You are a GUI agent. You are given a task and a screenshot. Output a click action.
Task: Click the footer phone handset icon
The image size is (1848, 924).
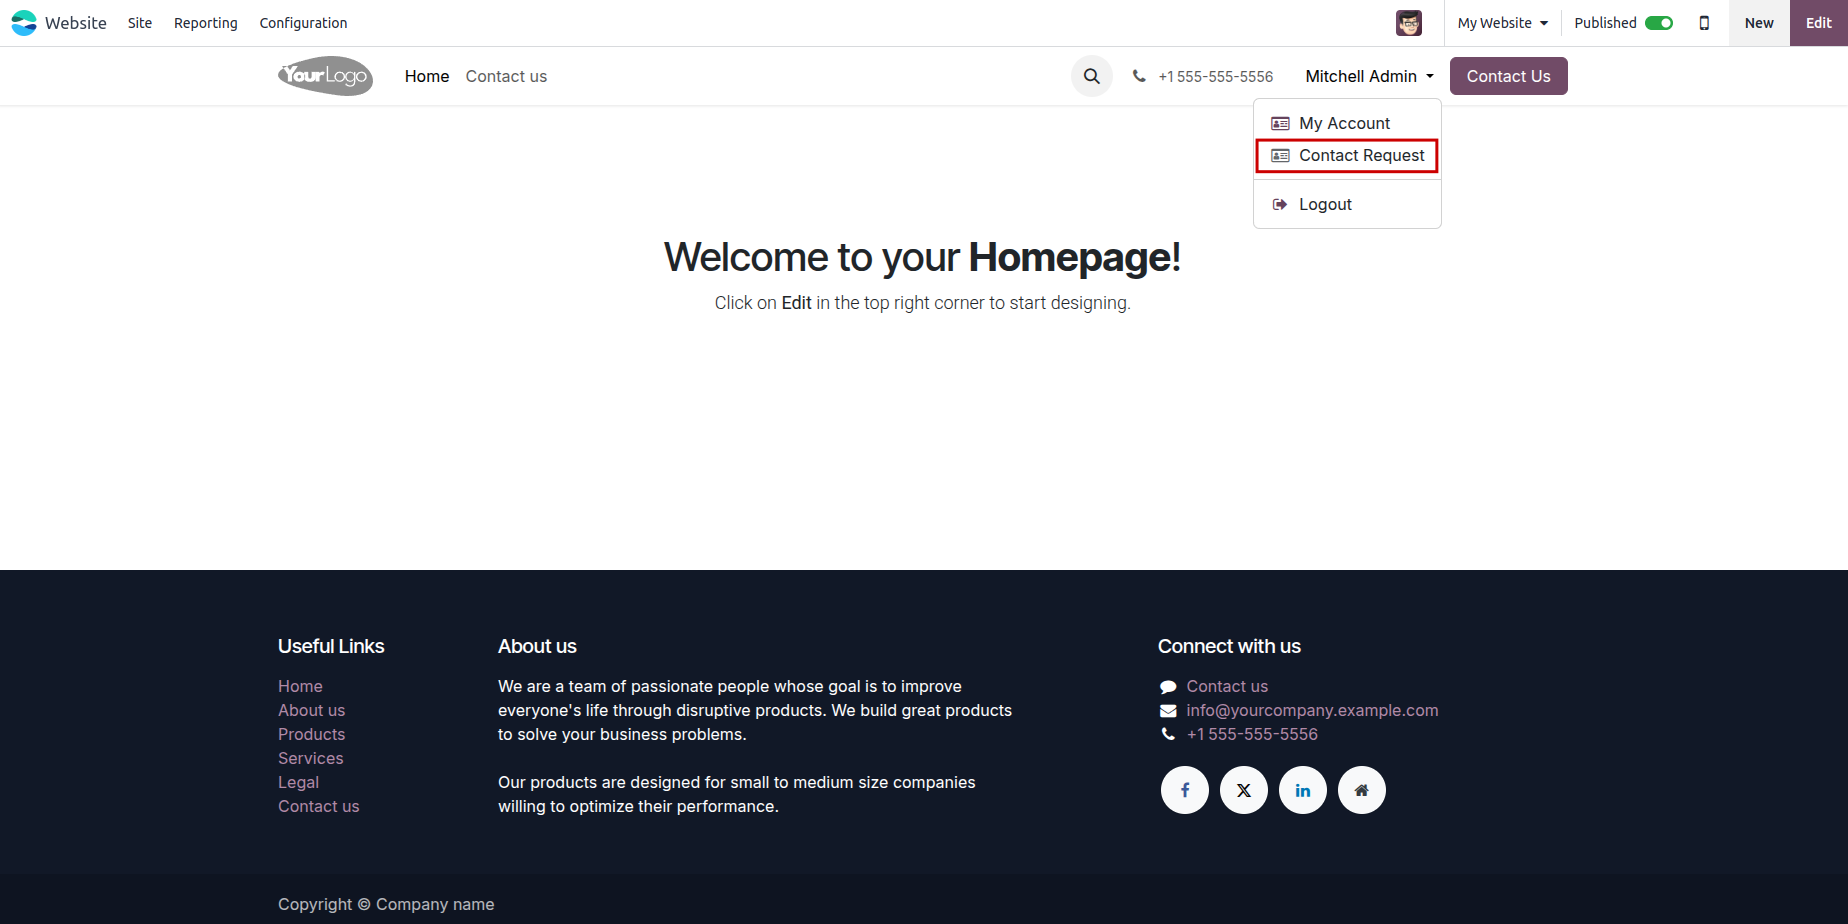[1168, 734]
